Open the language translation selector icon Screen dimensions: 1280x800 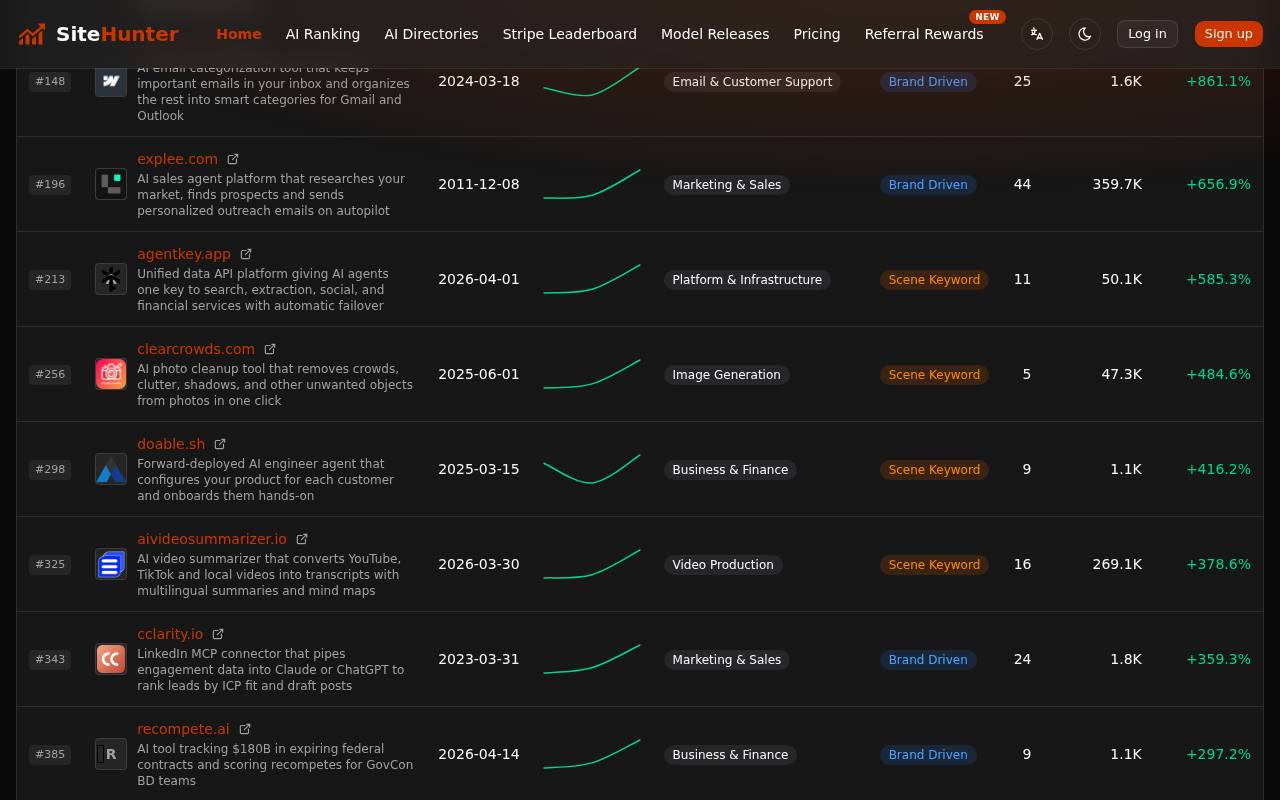tap(1037, 34)
